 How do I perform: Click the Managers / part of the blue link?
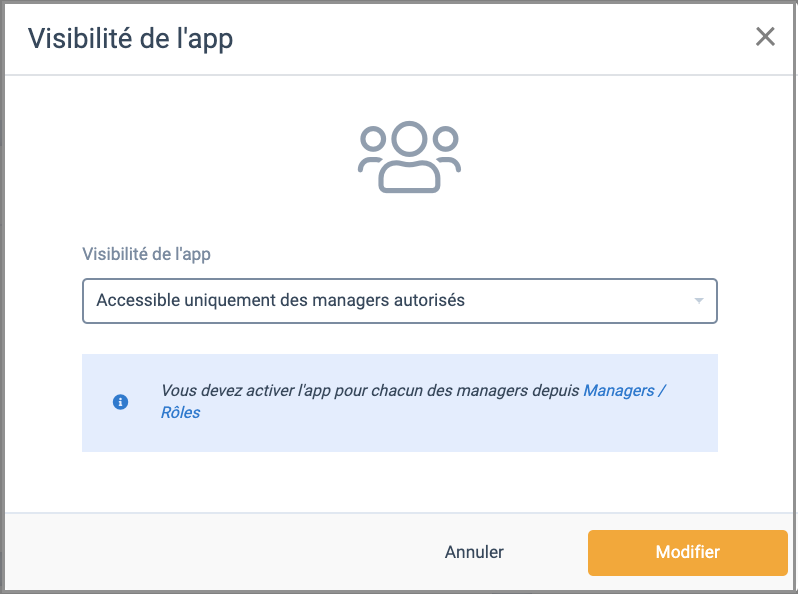coord(624,390)
